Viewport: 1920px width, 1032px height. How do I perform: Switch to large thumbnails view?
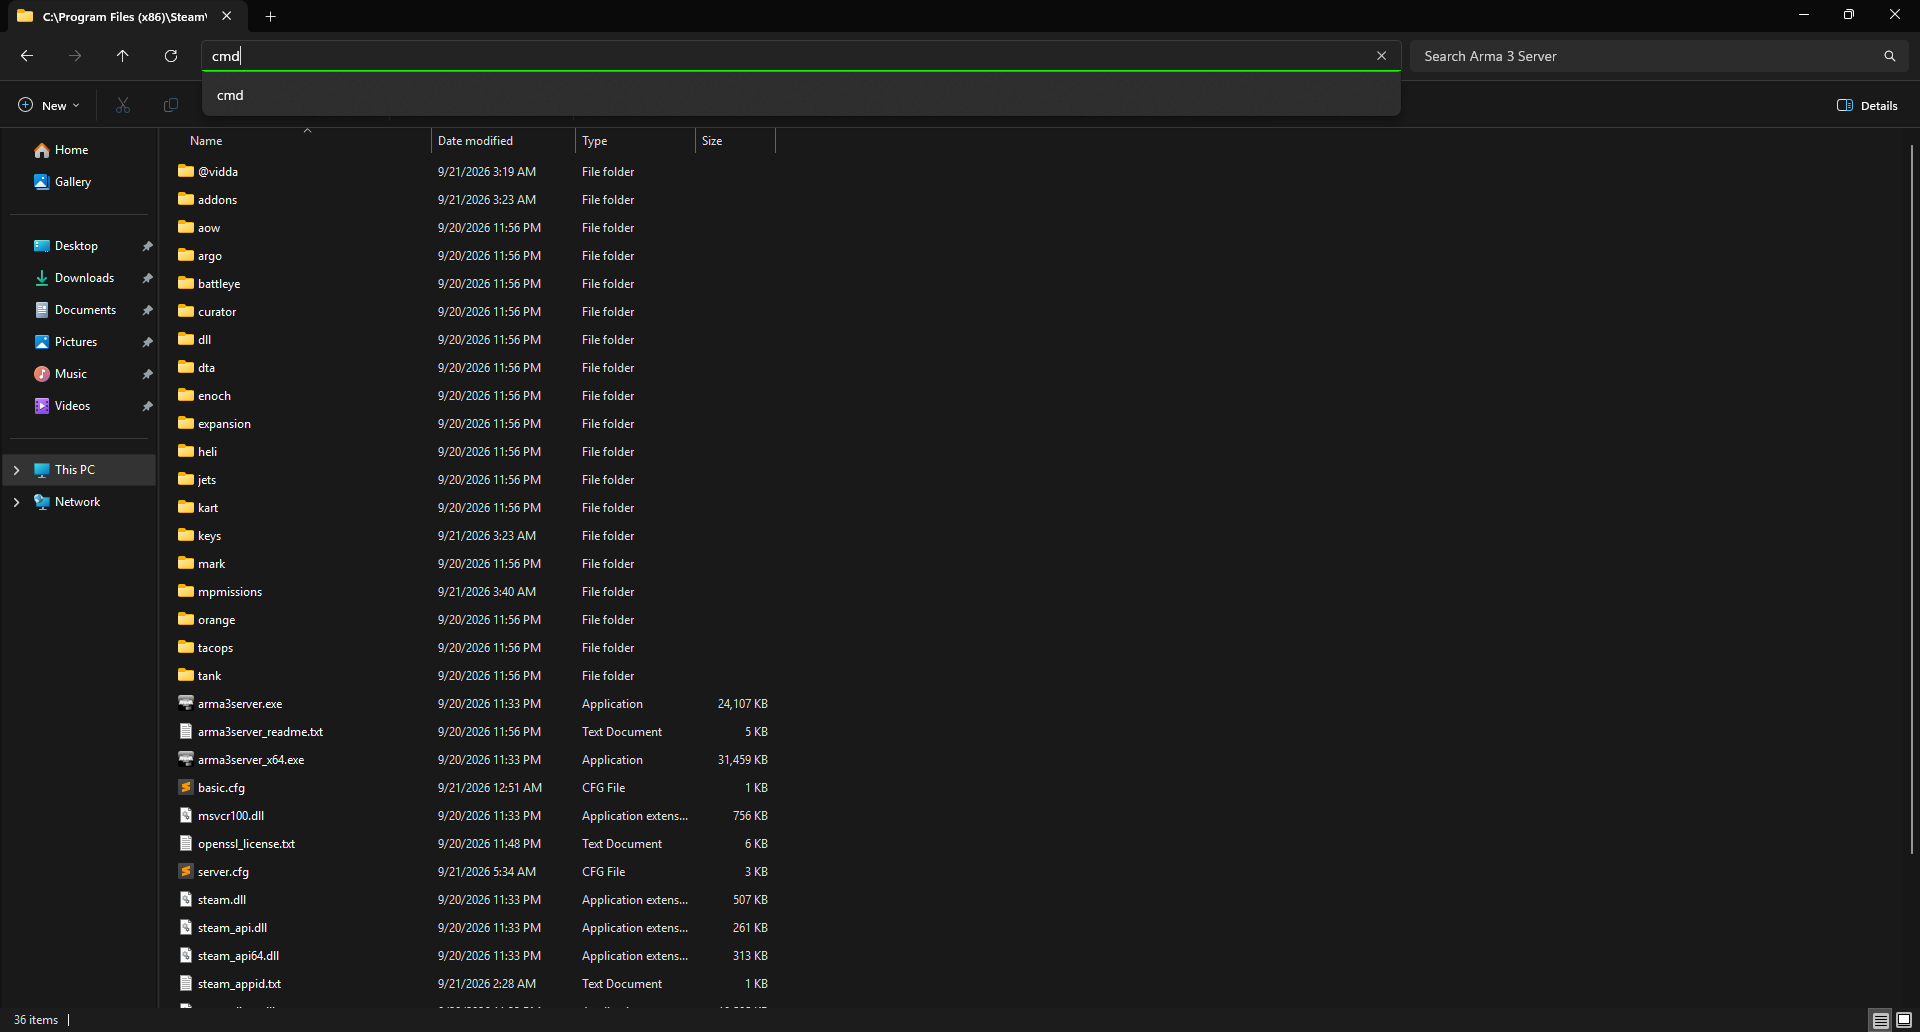1904,1020
